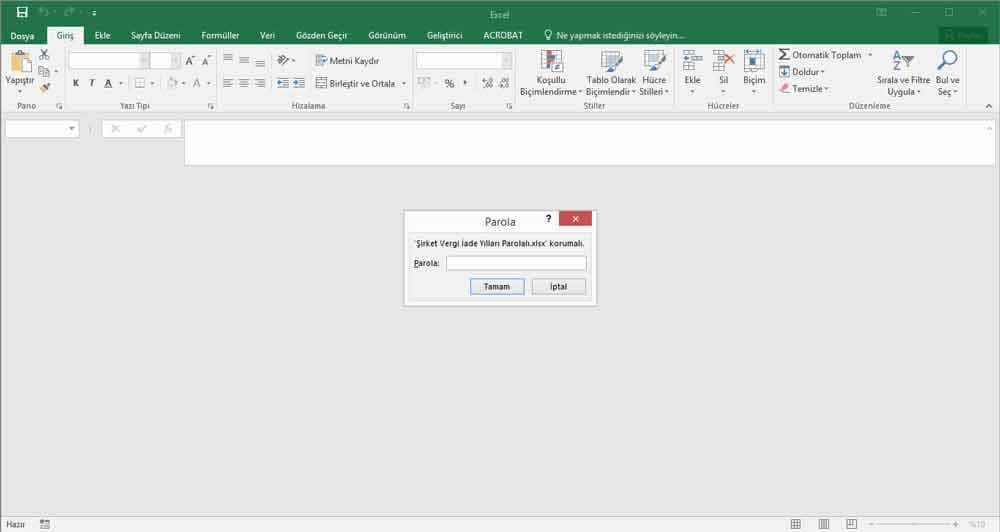Click the Orientation text rotation icon
This screenshot has width=1000, height=532.
pos(283,60)
